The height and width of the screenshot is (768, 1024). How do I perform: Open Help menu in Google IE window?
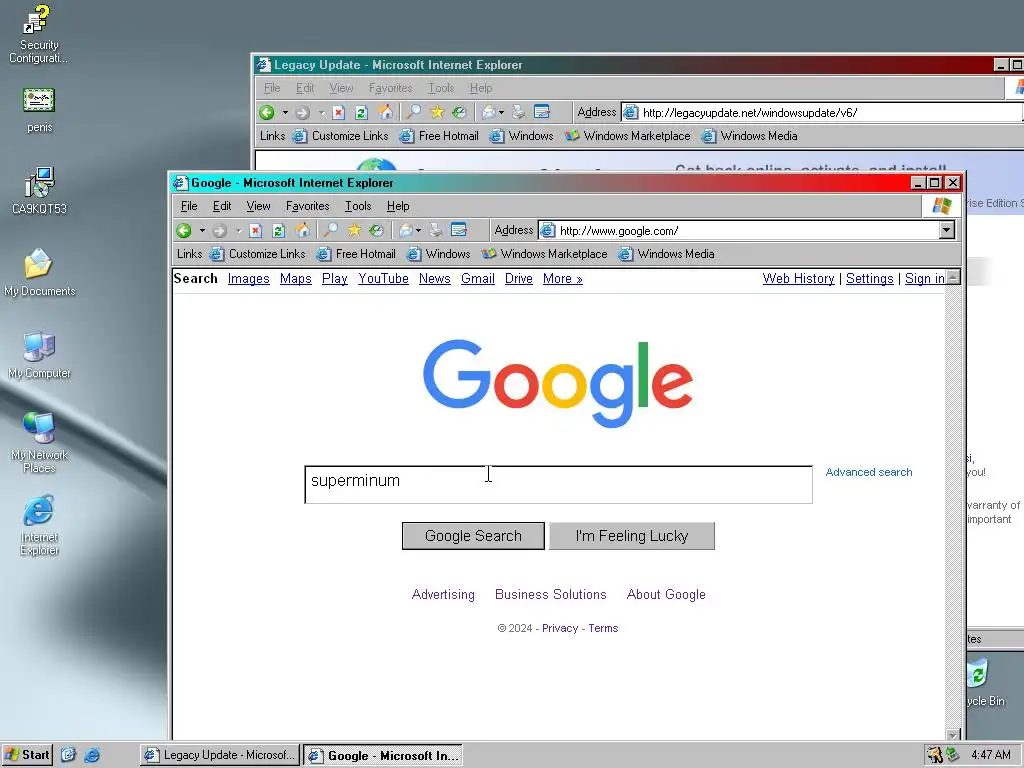(x=398, y=206)
